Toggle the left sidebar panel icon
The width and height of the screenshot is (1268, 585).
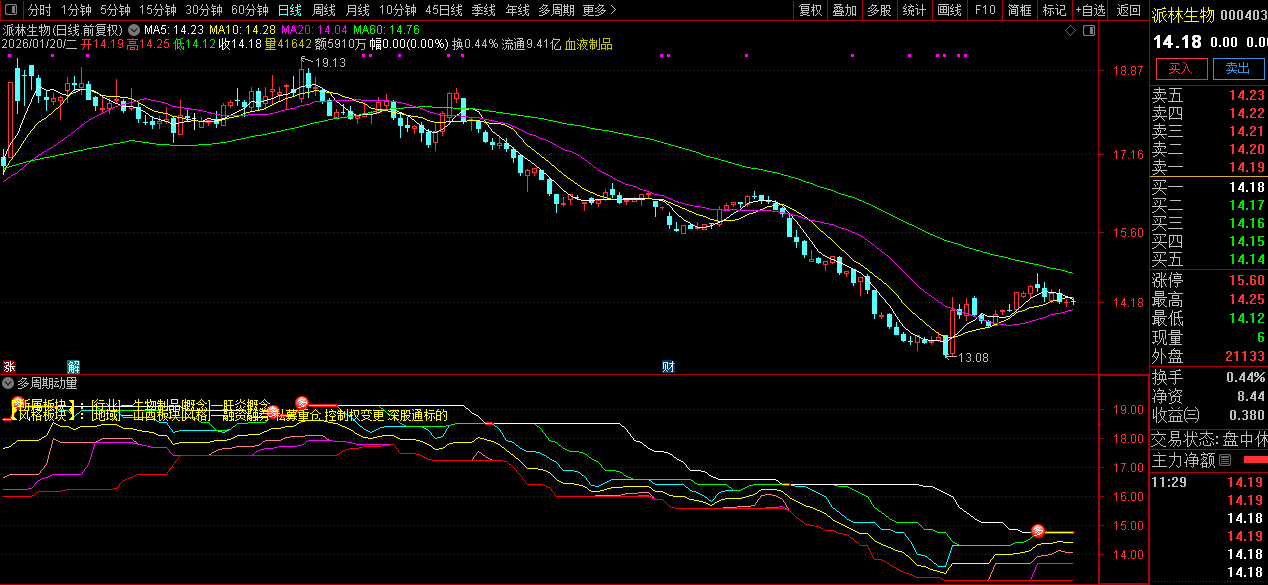click(10, 10)
